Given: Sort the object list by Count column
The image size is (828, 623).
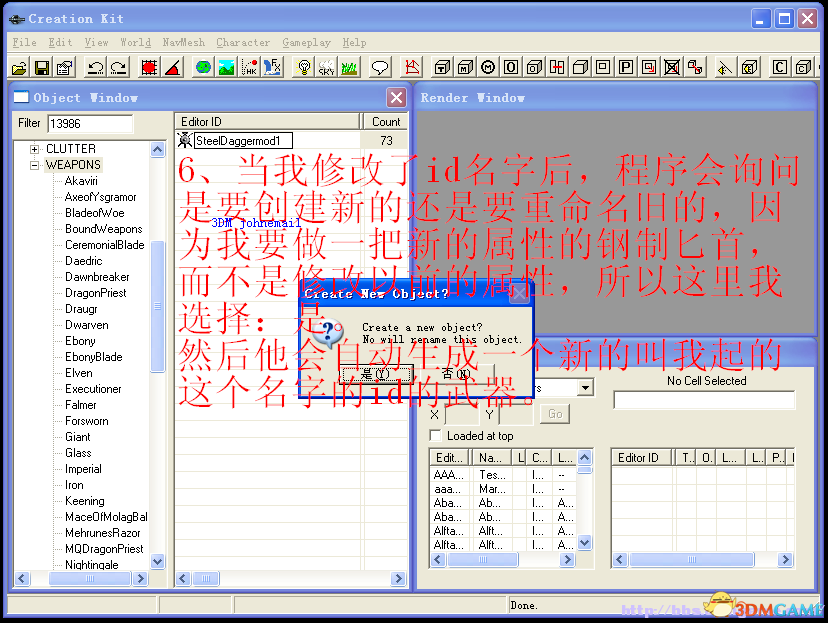Looking at the screenshot, I should click(x=385, y=121).
